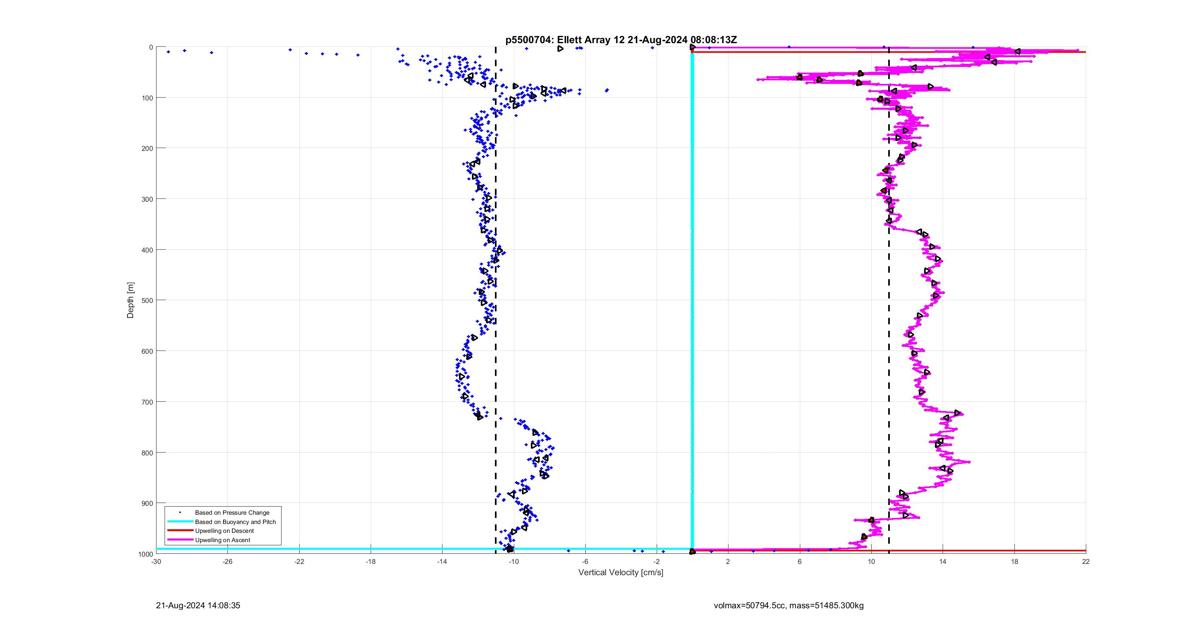
Task: Click the positive '18' velocity axis tick label
Action: tap(1014, 561)
